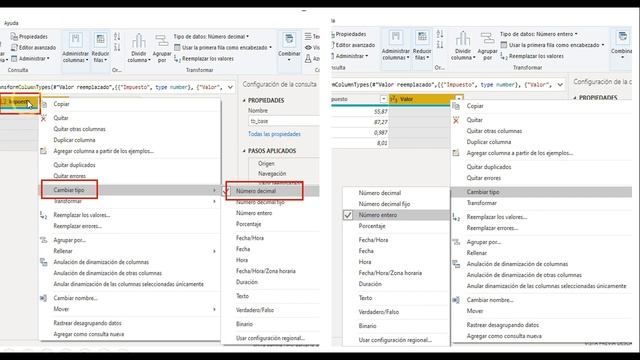The height and width of the screenshot is (360, 640).
Task: Open Reducir filas in right window
Action: coord(422,45)
